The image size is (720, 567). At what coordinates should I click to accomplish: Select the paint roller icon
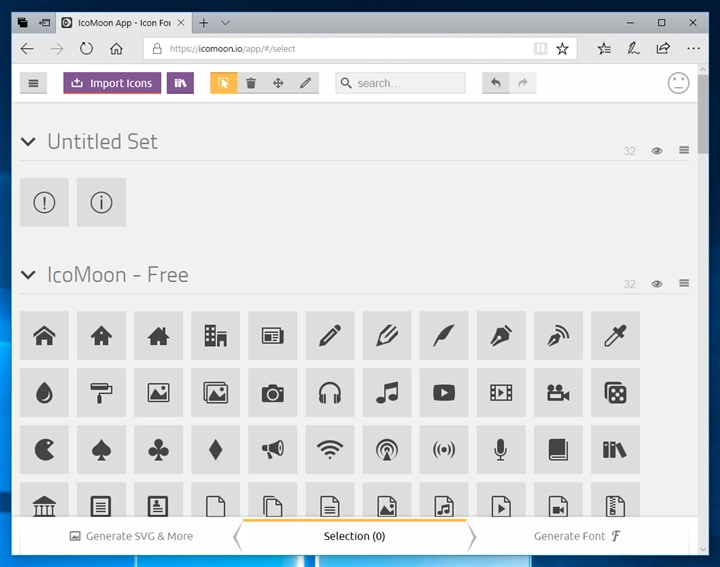pyautogui.click(x=101, y=393)
